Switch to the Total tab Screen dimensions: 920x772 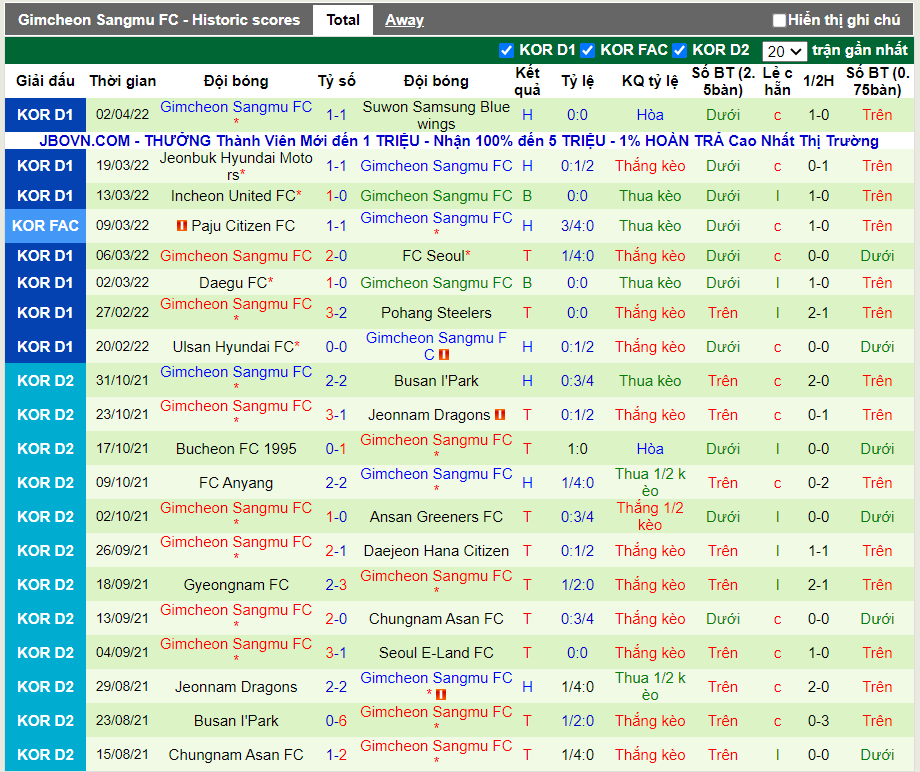pos(343,20)
